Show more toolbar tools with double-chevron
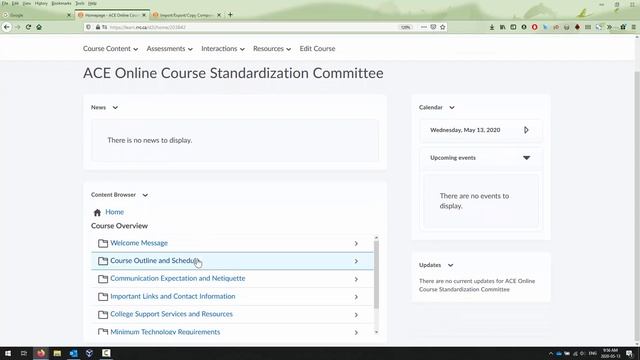This screenshot has width=640, height=360. pyautogui.click(x=609, y=27)
